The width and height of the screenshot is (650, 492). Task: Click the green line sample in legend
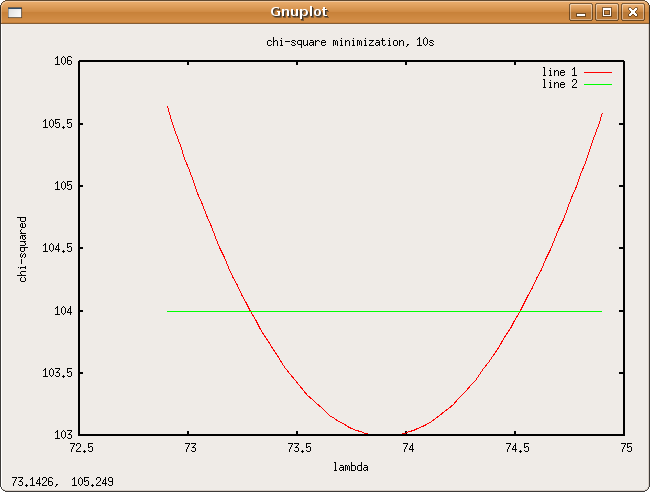[x=597, y=85]
